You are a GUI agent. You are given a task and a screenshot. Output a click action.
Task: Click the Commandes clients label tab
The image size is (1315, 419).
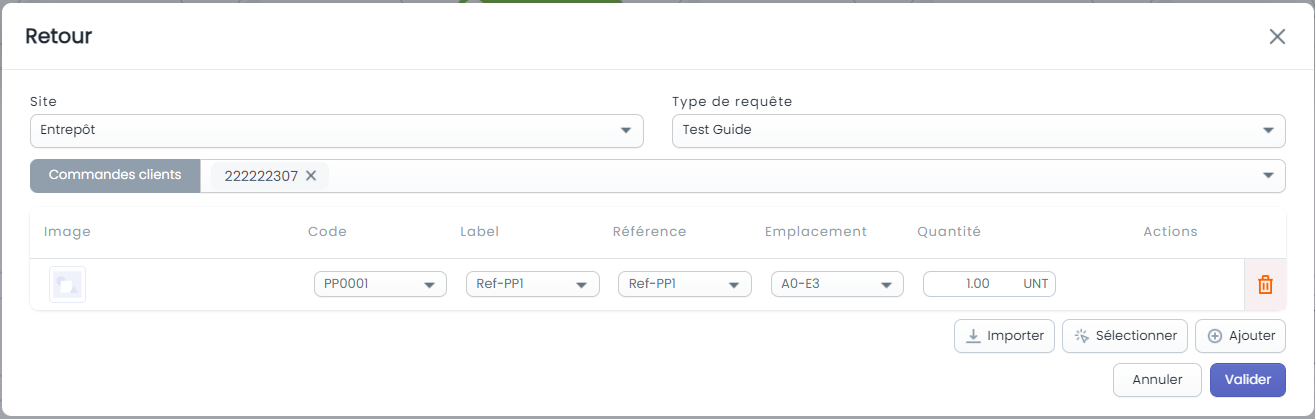point(115,175)
